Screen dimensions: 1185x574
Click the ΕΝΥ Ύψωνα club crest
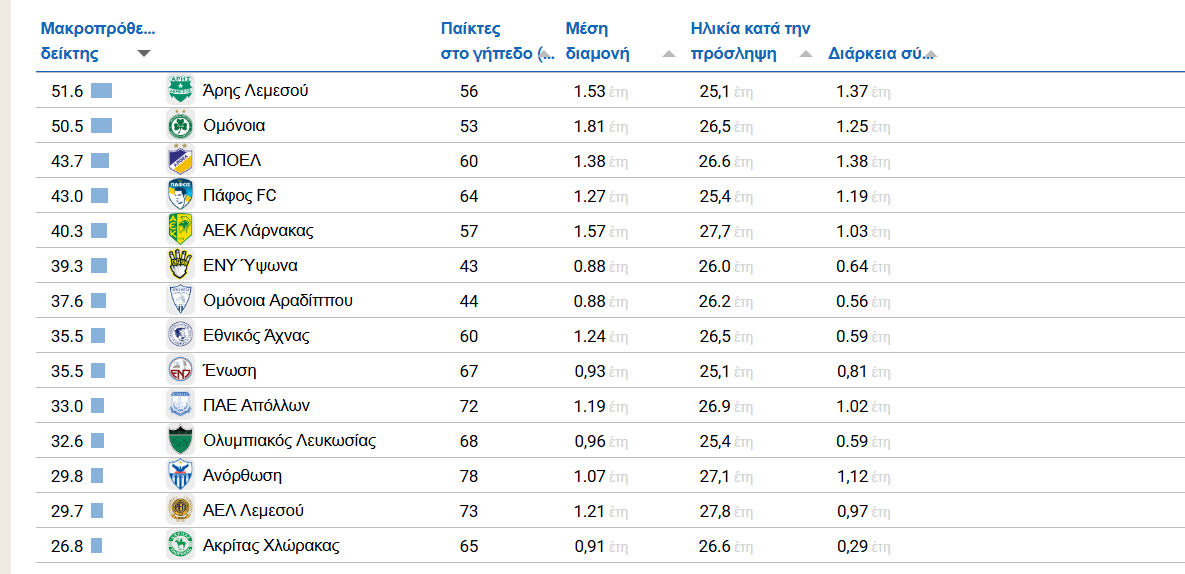(x=179, y=266)
